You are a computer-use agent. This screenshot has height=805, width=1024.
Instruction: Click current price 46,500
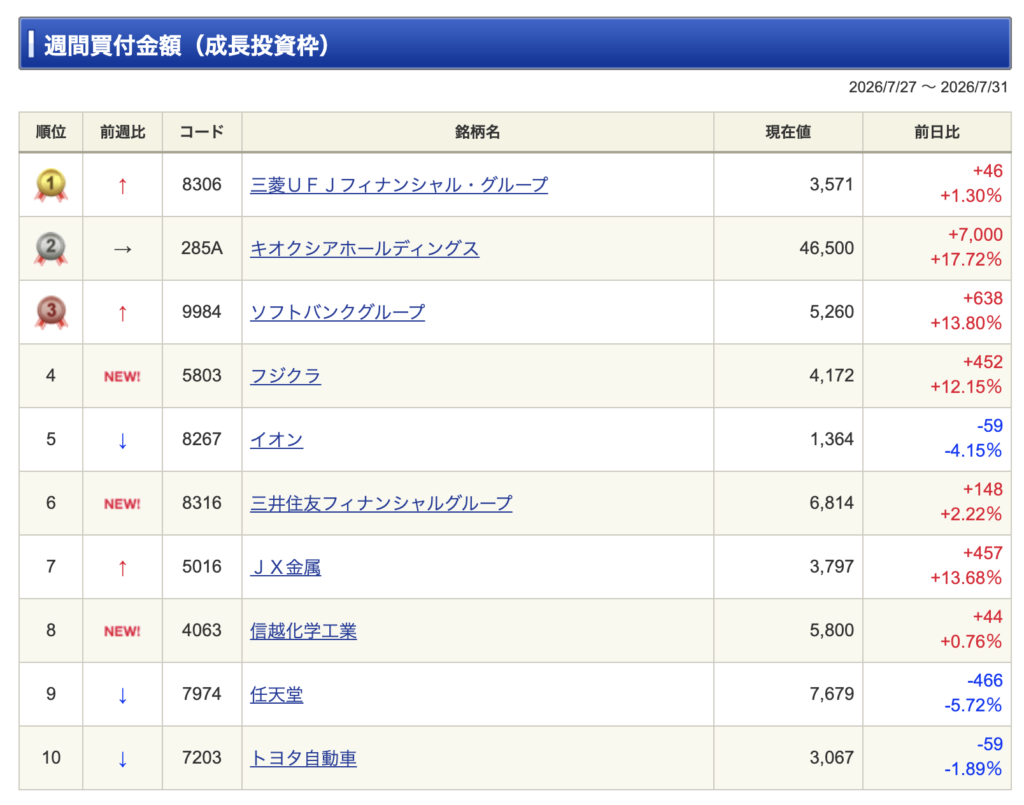(x=827, y=248)
